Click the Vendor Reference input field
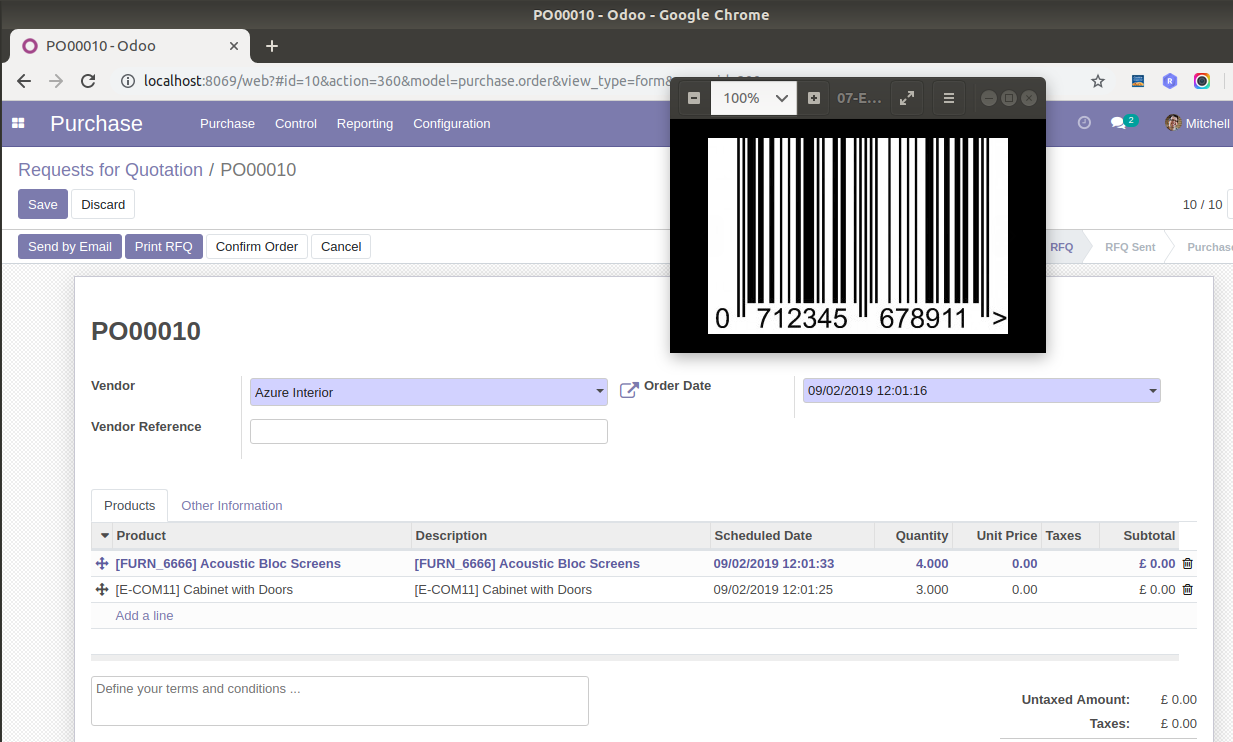Screen dimensions: 1233x742 [429, 431]
